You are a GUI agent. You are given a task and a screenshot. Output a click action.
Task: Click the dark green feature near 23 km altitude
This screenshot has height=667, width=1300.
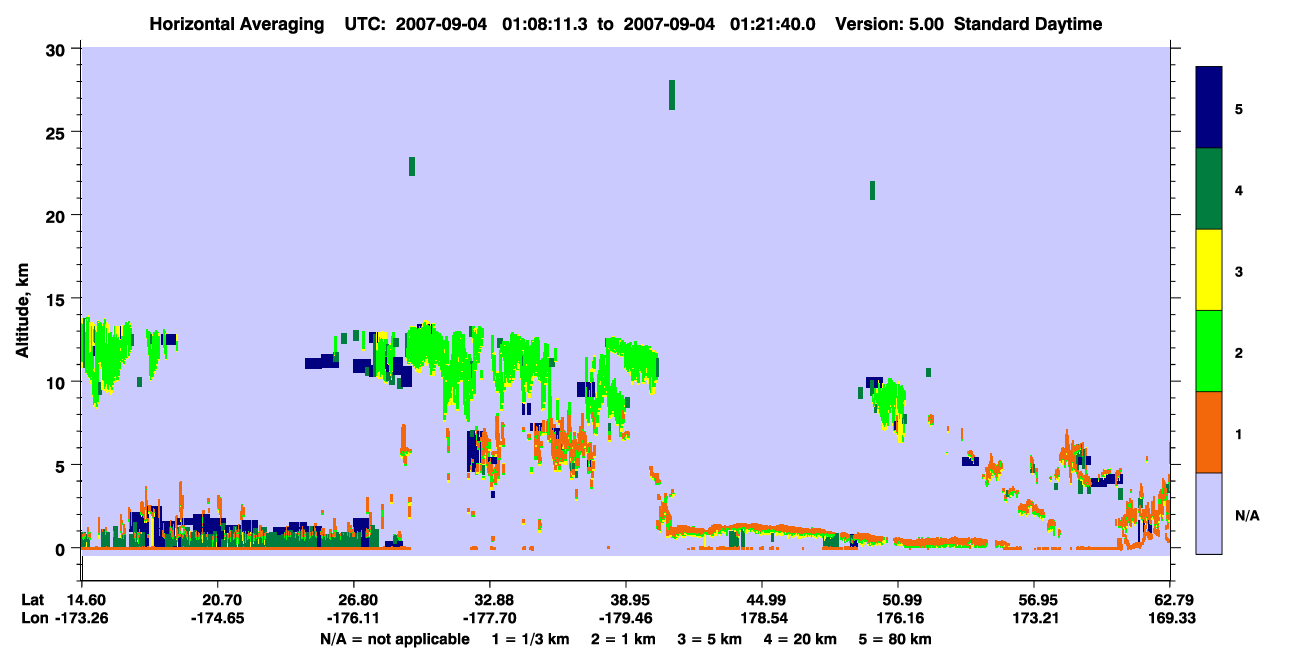coord(412,166)
